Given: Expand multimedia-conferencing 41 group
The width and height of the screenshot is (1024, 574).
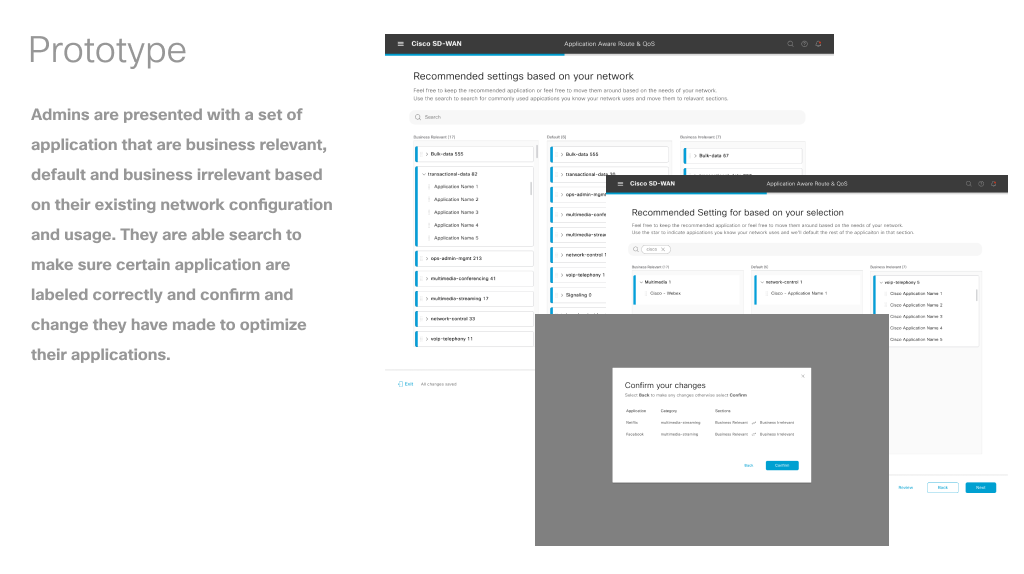Looking at the screenshot, I should [427, 279].
